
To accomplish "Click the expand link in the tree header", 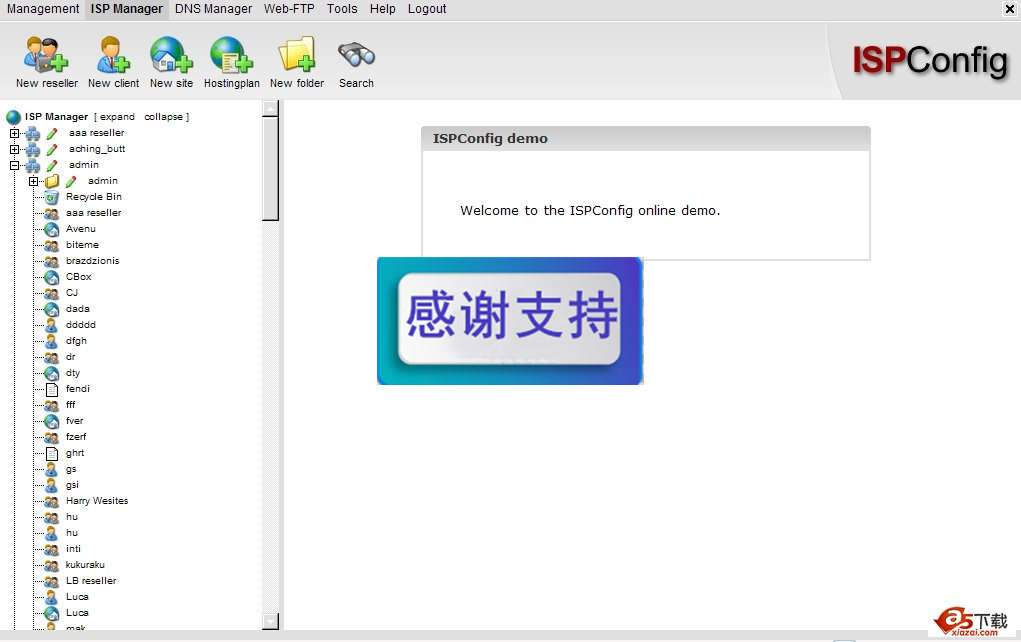I will [x=117, y=117].
